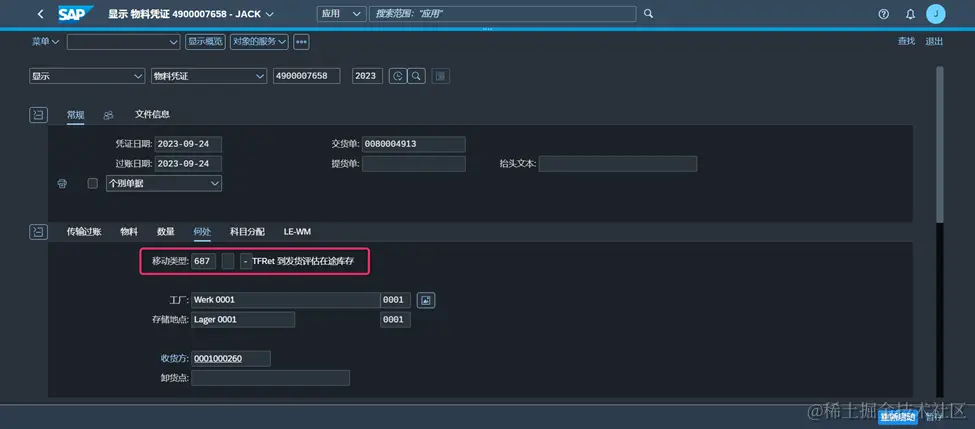Select the Lager 0001 storage location field
This screenshot has height=429, width=975.
pos(243,320)
